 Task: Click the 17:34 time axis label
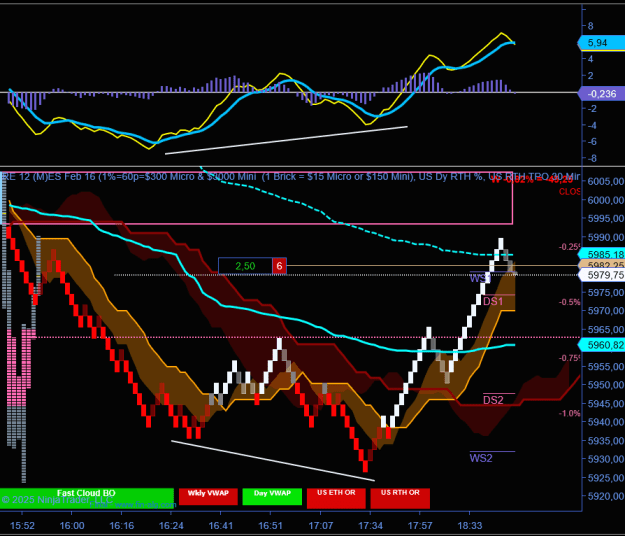click(370, 526)
